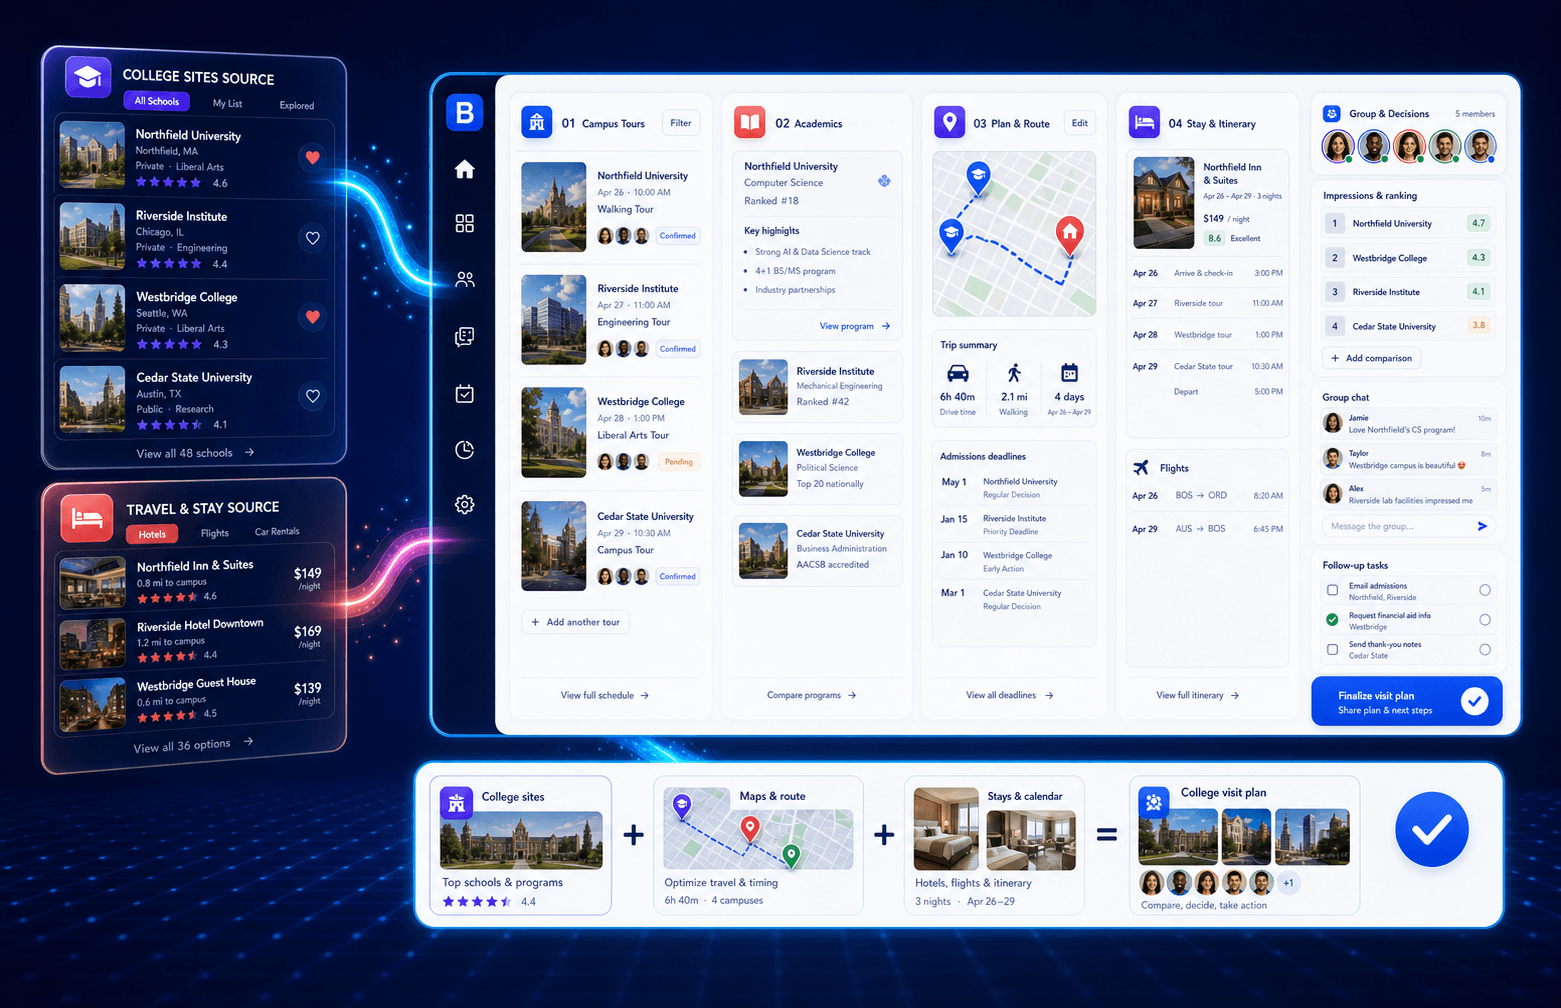Open the settings gear icon in sidebar
Viewport: 1561px width, 1008px height.
[x=464, y=505]
